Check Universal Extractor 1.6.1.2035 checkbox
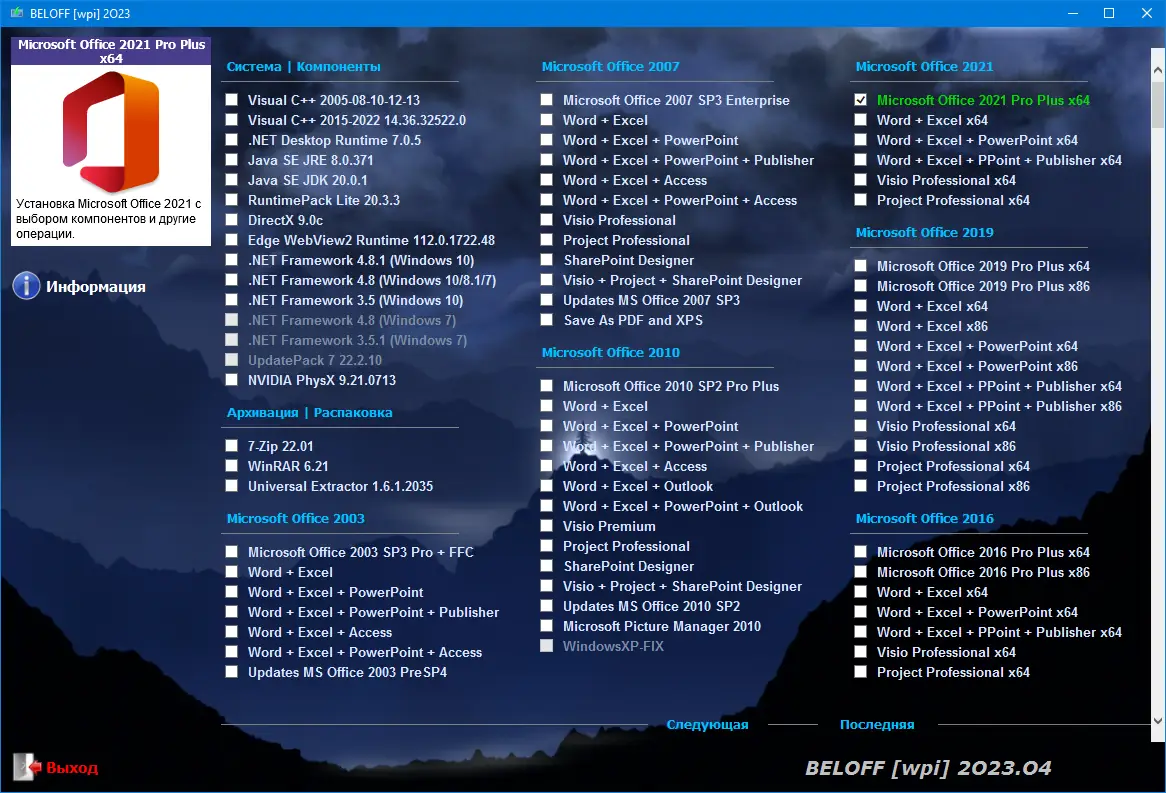 [232, 487]
